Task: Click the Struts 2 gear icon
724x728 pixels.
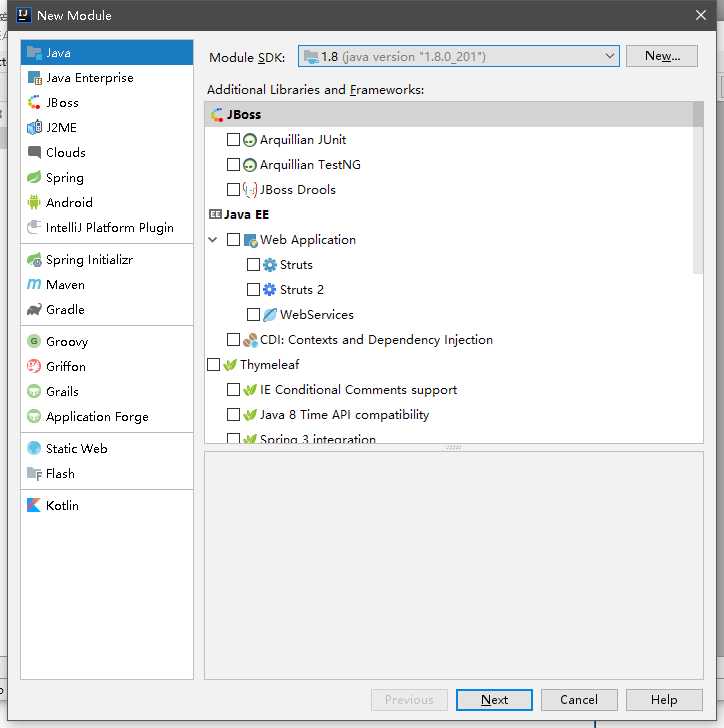Action: tap(269, 289)
